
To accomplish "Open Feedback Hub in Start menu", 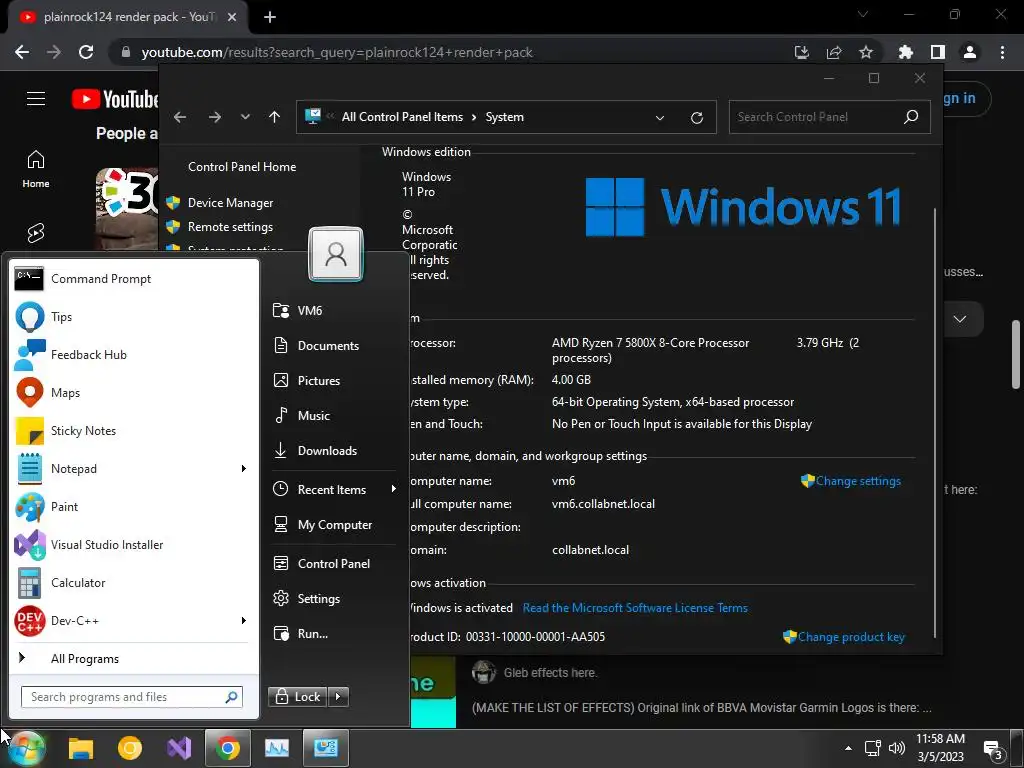I will (x=134, y=355).
